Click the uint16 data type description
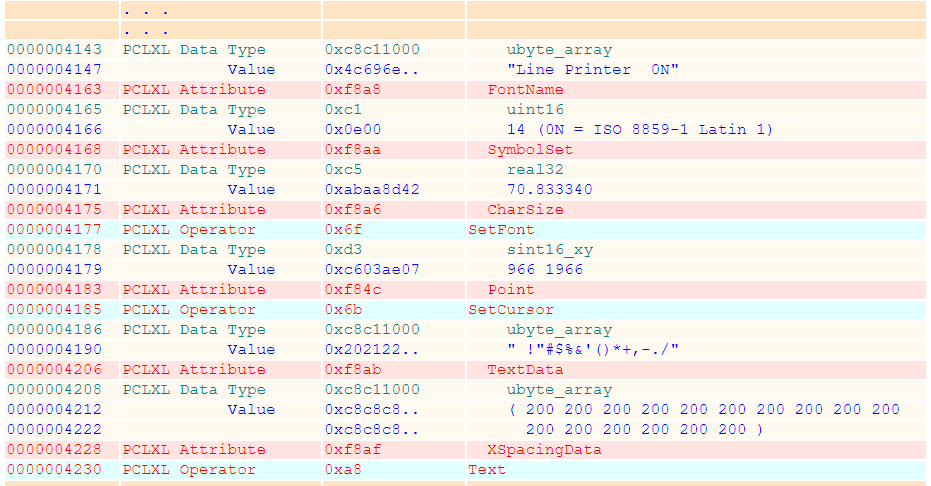 coord(535,109)
